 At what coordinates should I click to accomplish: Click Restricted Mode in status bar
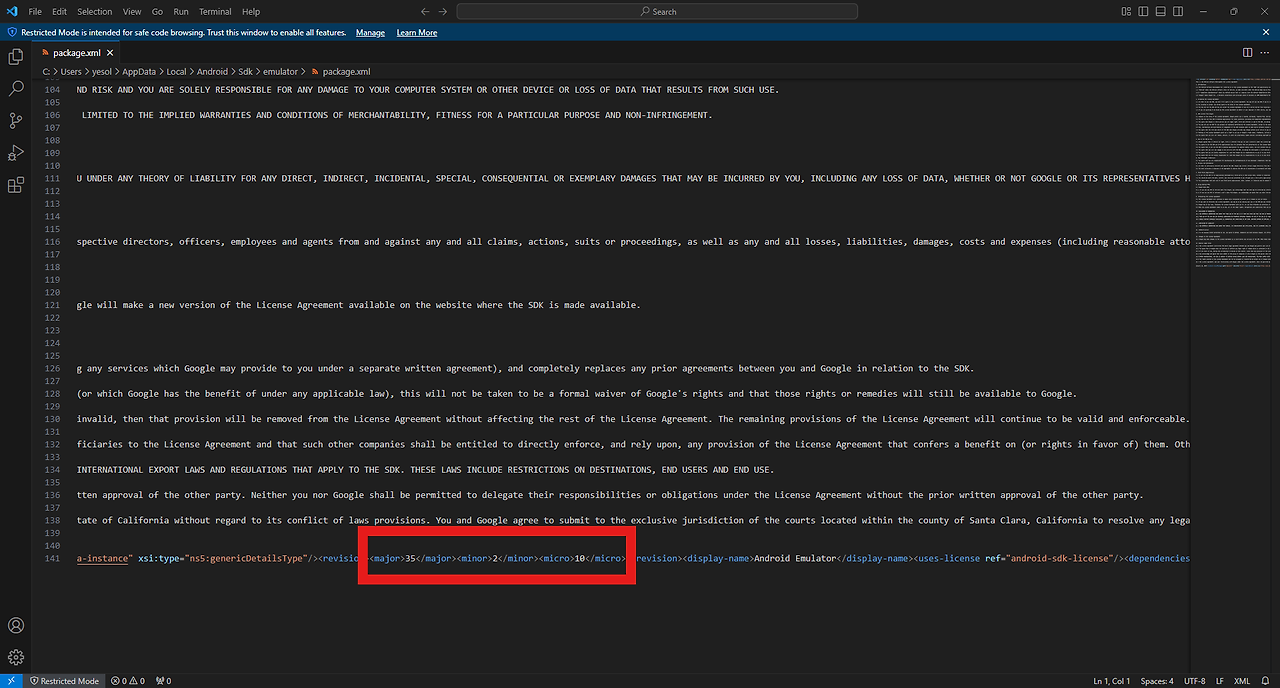click(x=63, y=681)
